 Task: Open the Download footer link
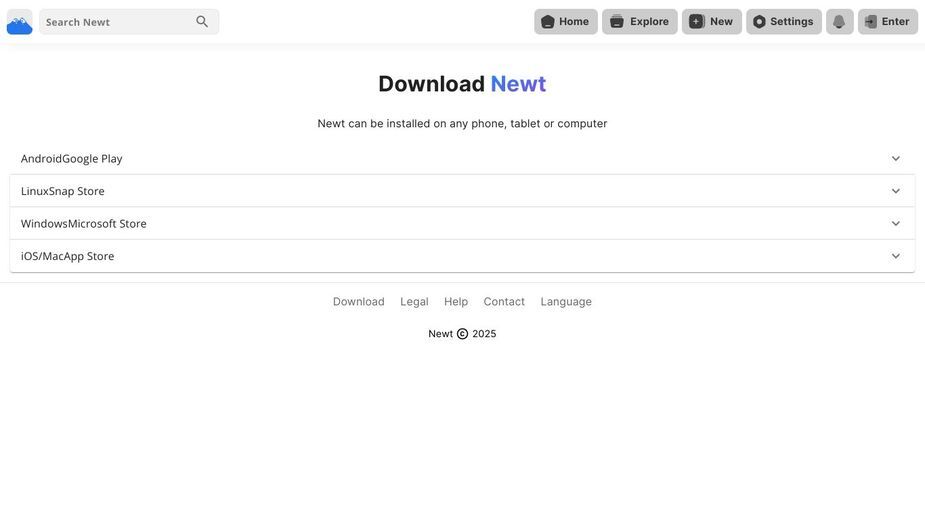point(359,302)
